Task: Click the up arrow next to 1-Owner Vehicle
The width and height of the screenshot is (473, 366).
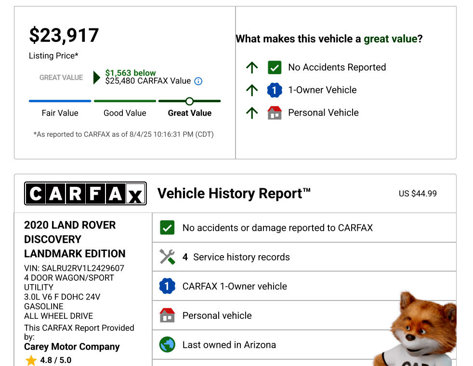Action: coord(252,90)
